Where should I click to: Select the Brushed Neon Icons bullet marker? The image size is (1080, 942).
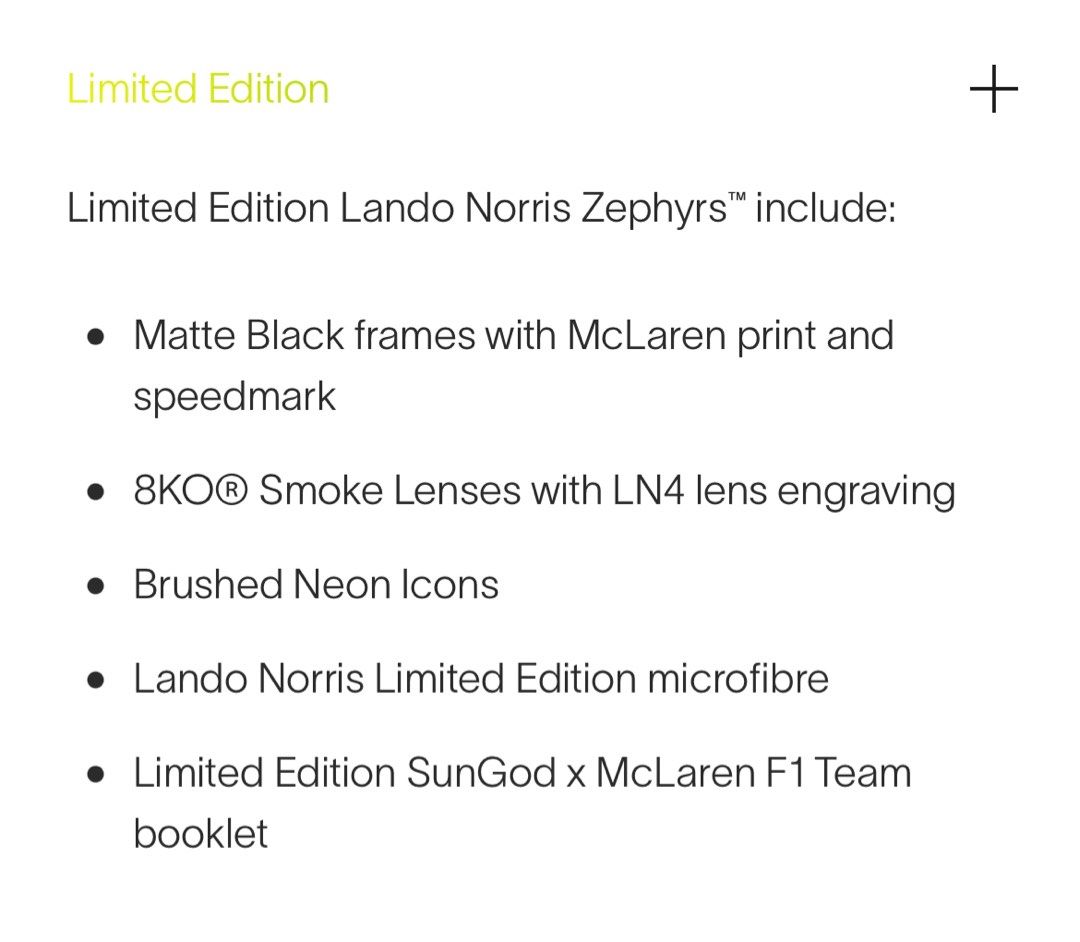pos(96,583)
